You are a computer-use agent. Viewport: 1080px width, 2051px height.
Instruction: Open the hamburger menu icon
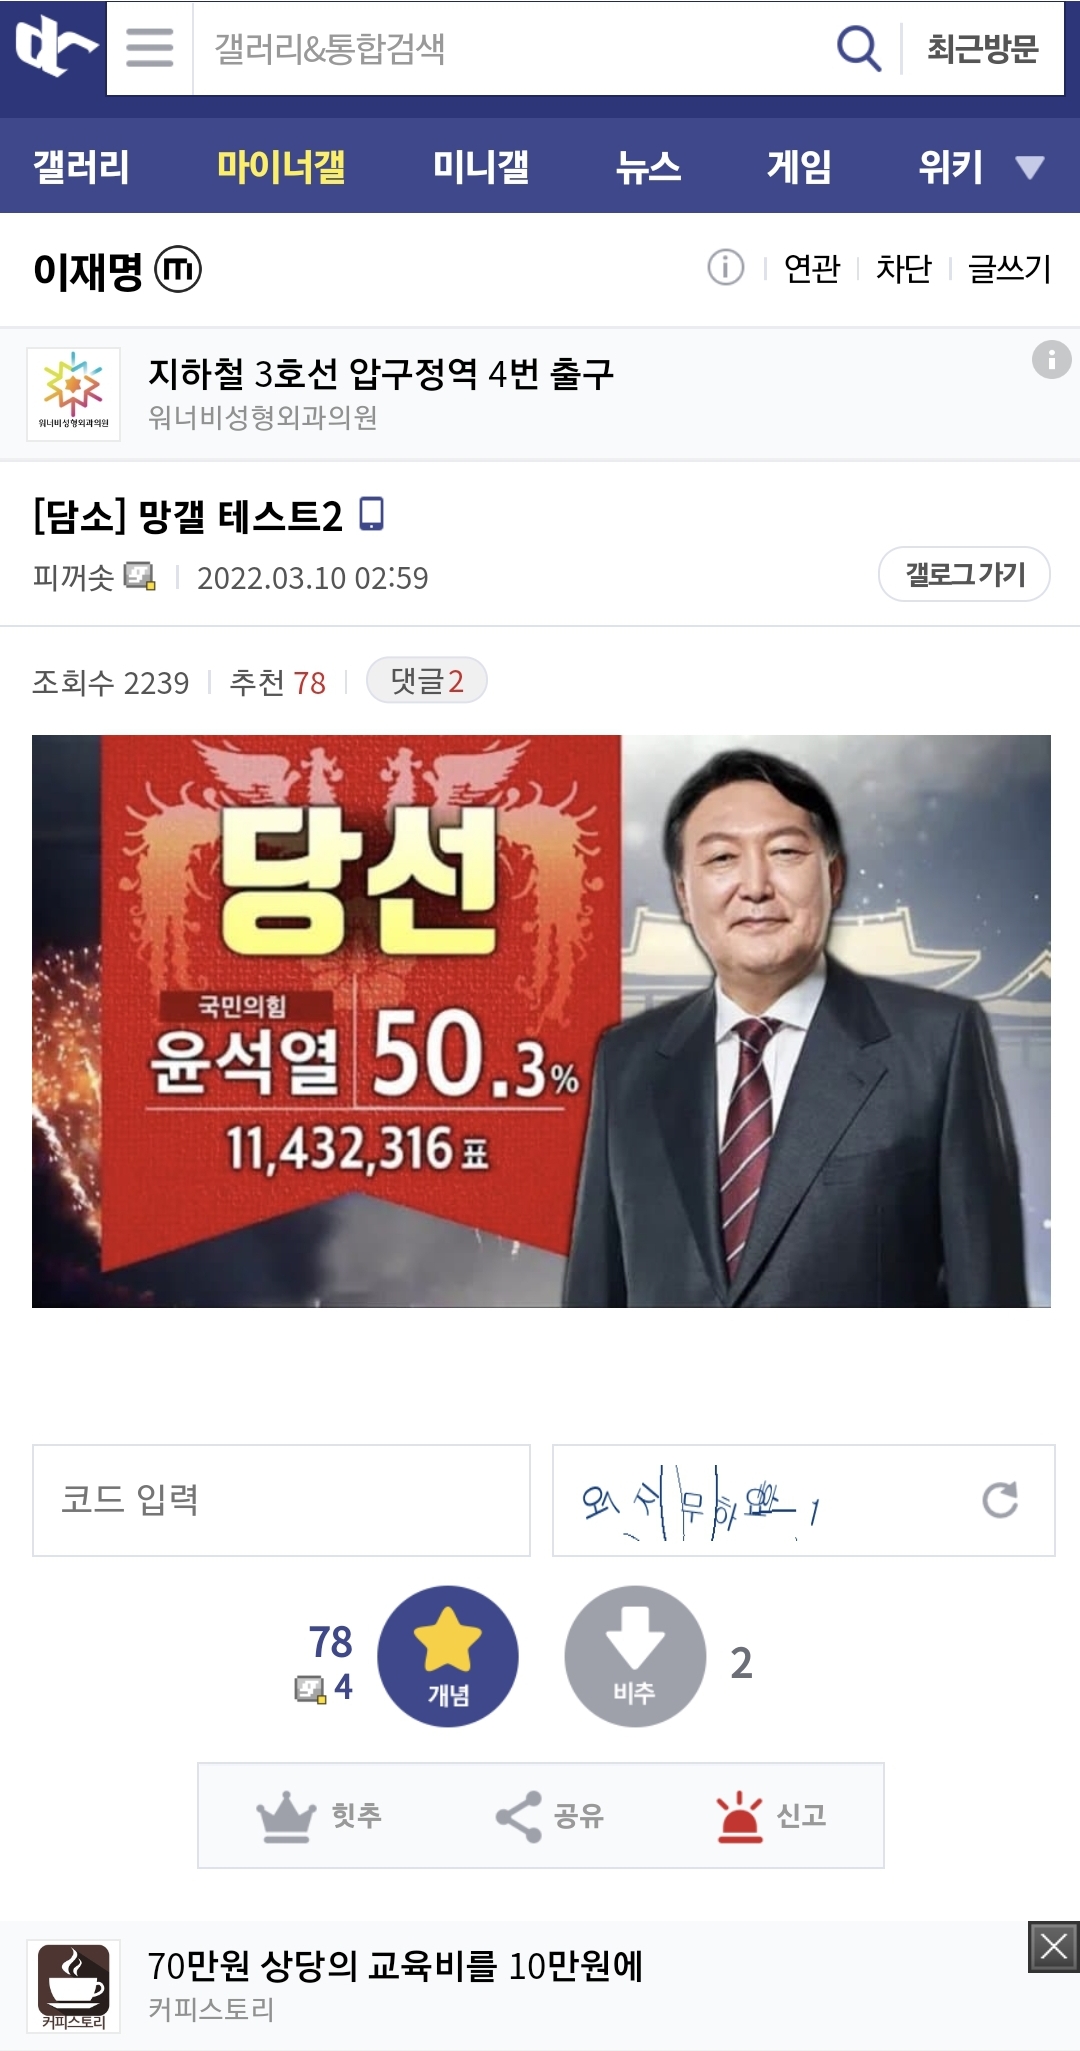click(150, 47)
